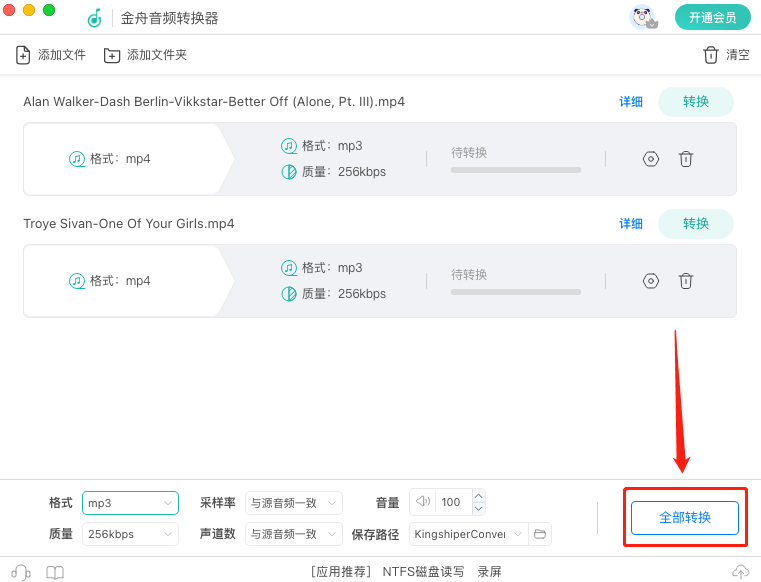Open the 保存路径 KingshiperConver dropdown
This screenshot has width=761, height=582.
tap(468, 534)
